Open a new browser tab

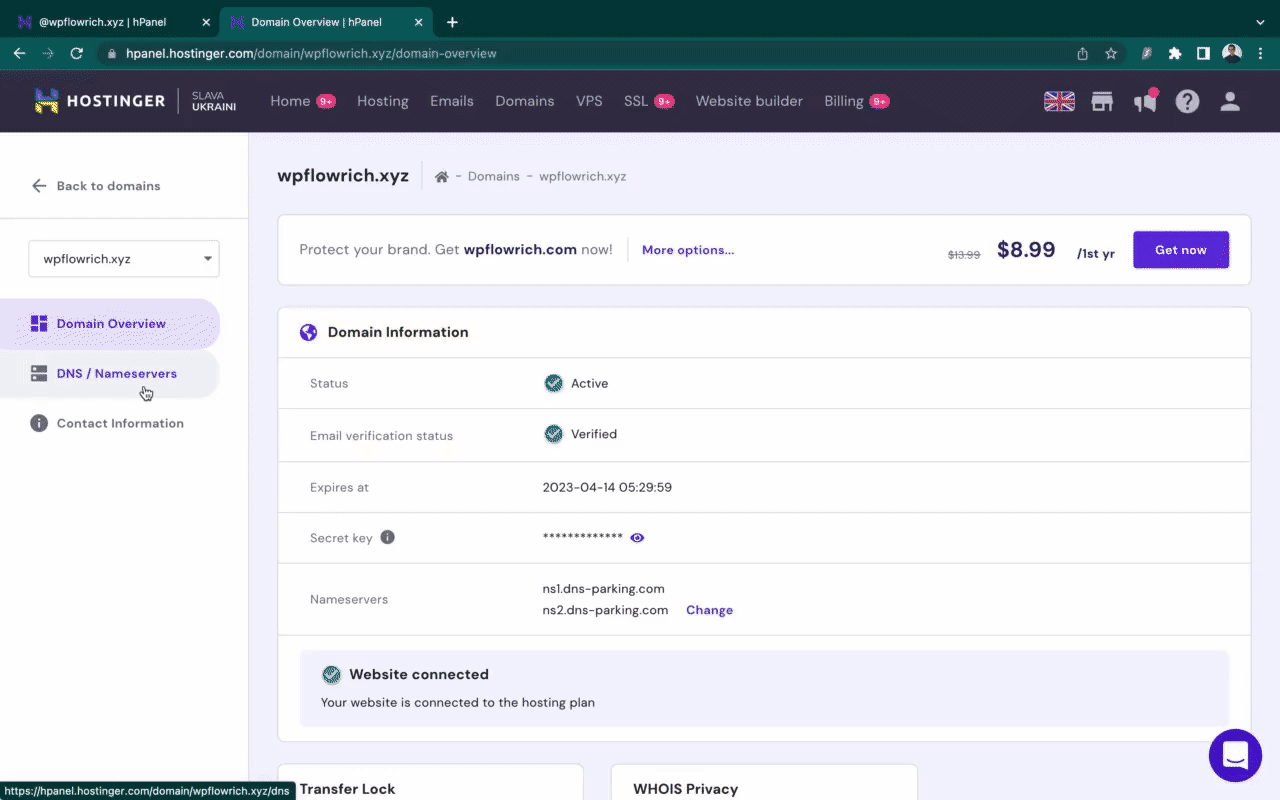pyautogui.click(x=452, y=22)
